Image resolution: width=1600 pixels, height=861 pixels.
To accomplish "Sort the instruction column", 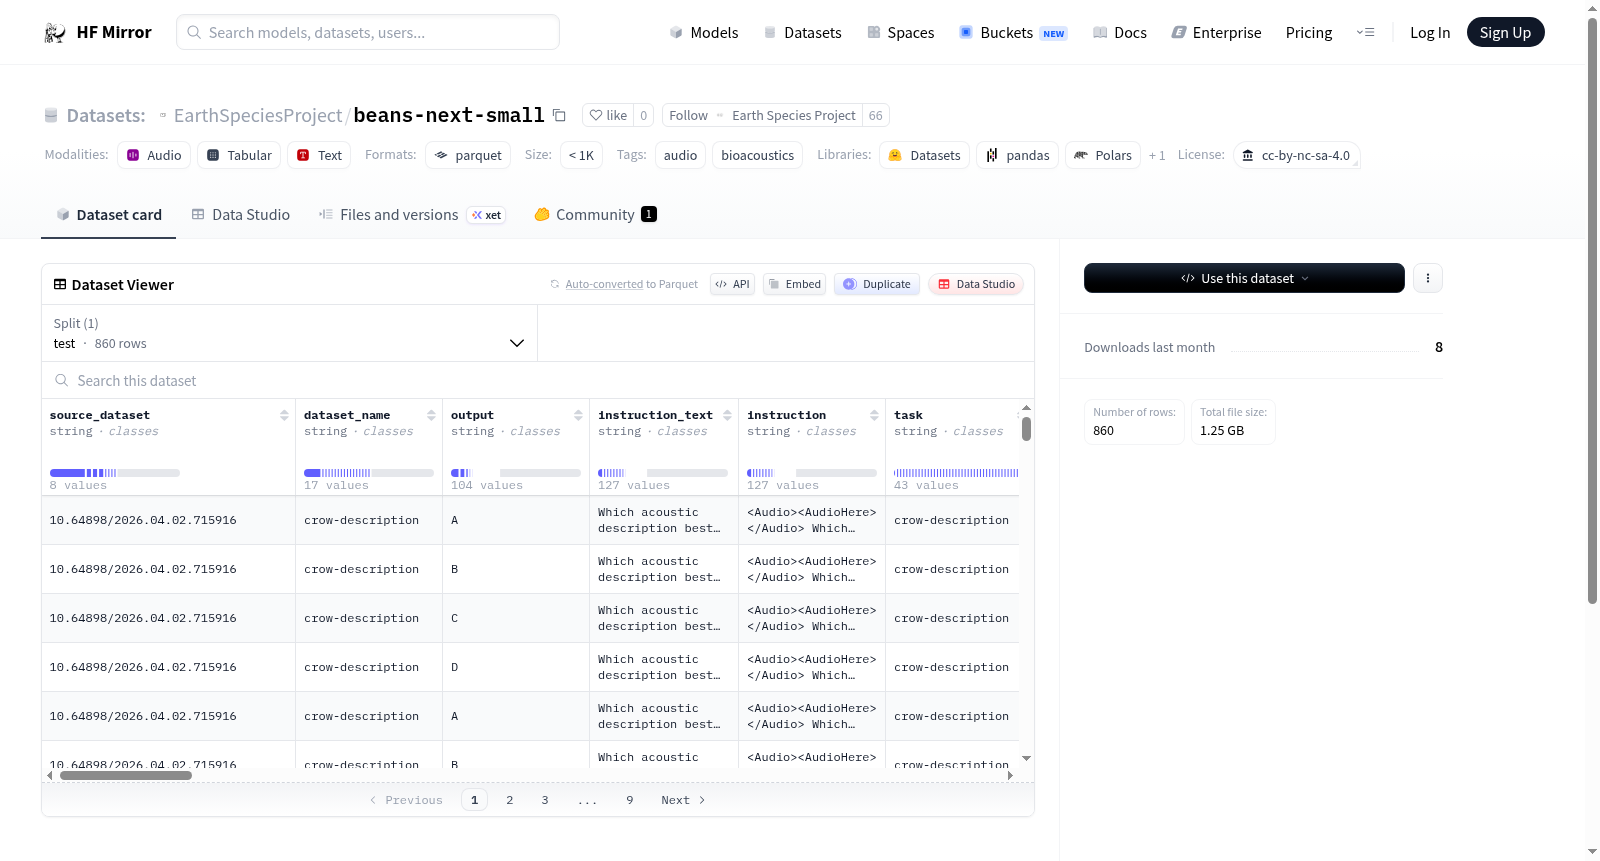I will pos(874,415).
